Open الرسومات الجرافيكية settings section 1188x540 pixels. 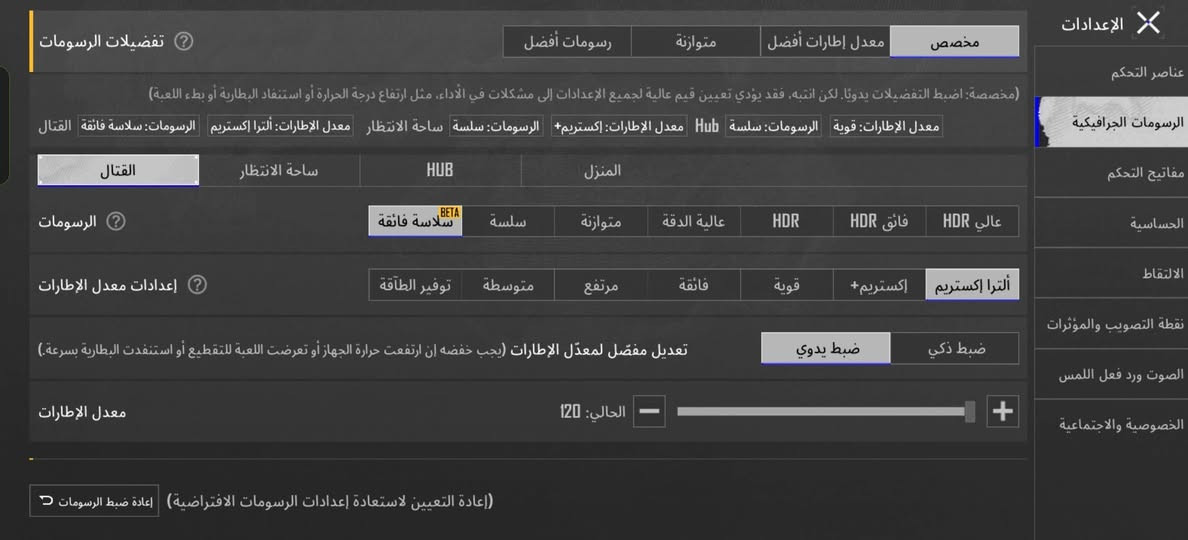(1111, 122)
